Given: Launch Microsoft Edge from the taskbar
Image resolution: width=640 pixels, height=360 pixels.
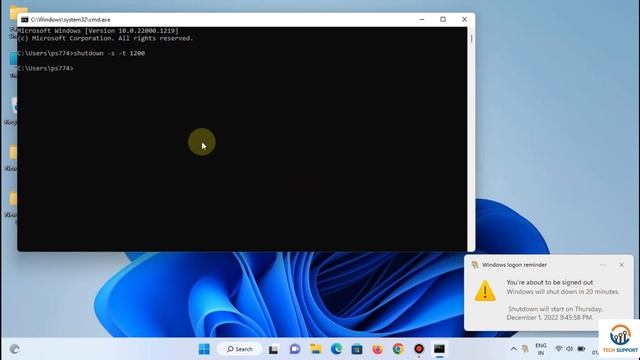Looking at the screenshot, I should [336, 349].
